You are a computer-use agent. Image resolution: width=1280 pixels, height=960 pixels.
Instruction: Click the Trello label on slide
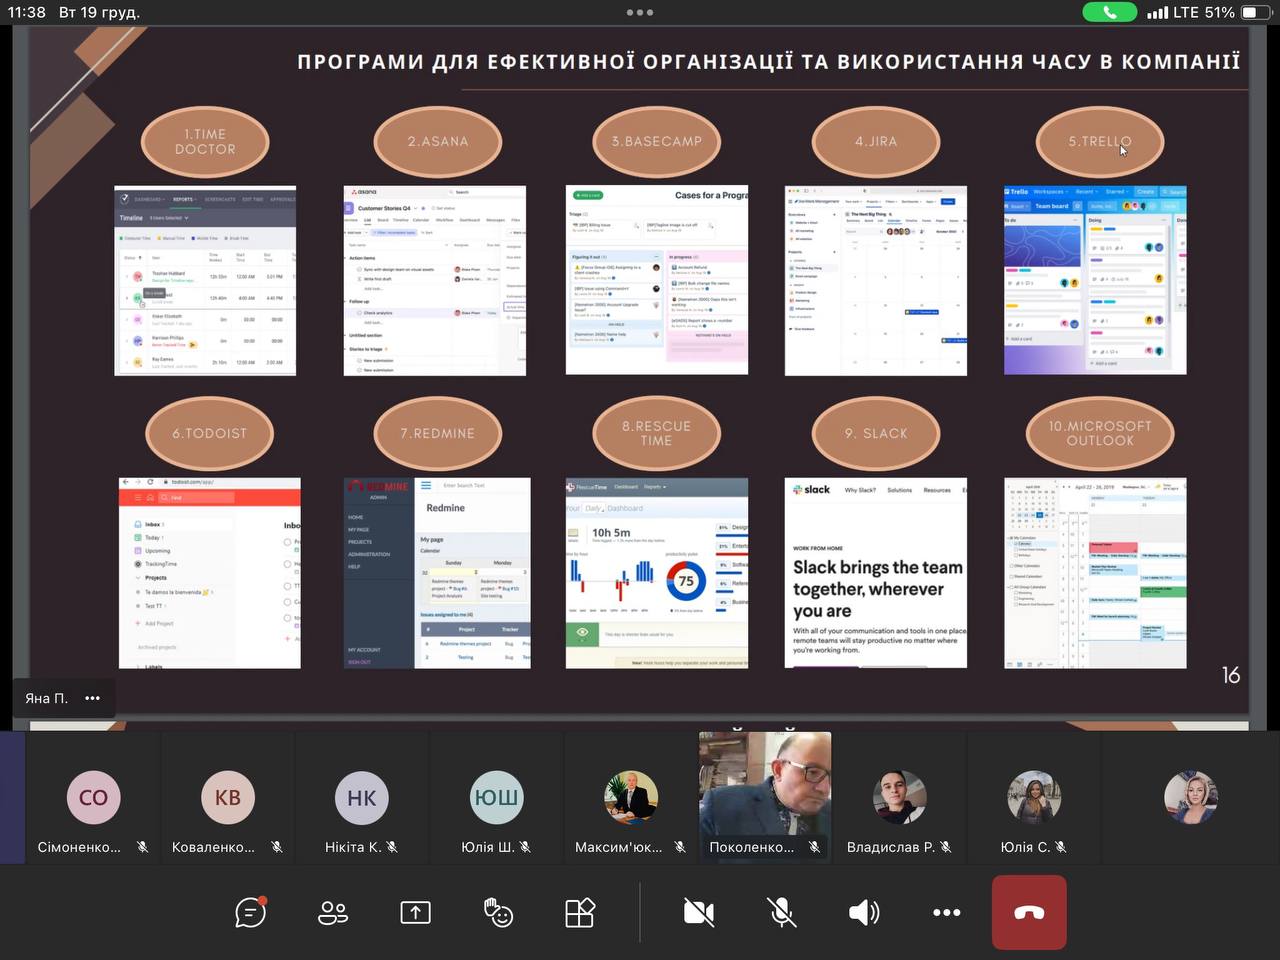(1100, 142)
